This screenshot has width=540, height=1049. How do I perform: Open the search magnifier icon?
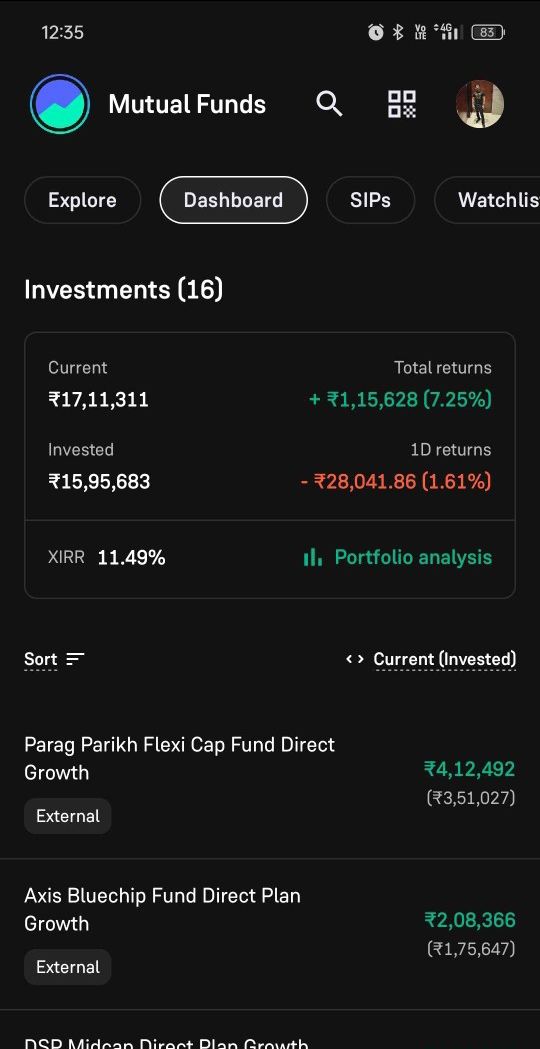[329, 104]
